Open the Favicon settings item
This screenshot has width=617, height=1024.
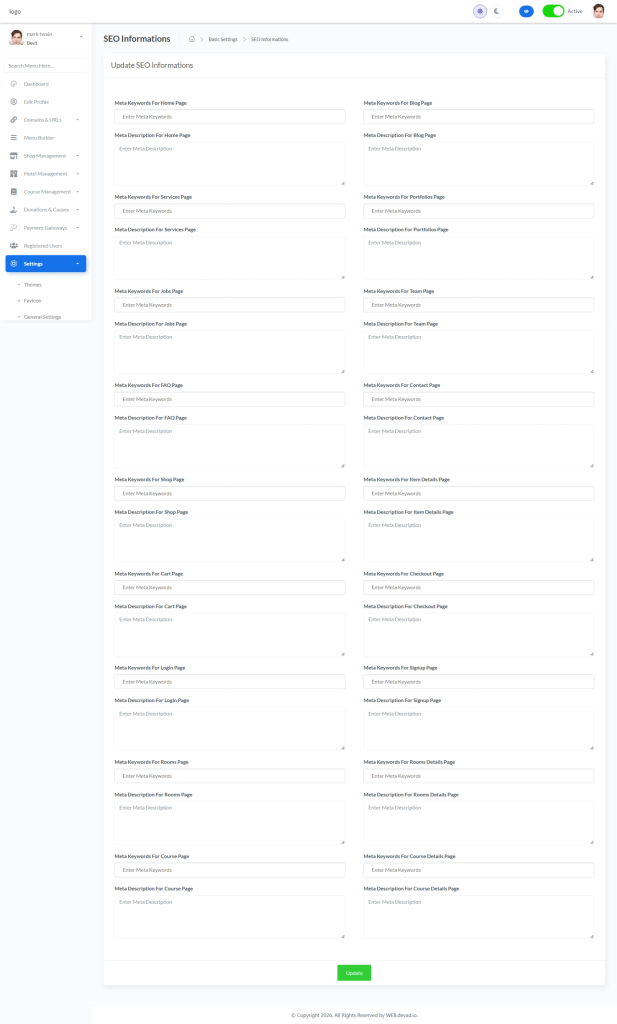pos(33,301)
